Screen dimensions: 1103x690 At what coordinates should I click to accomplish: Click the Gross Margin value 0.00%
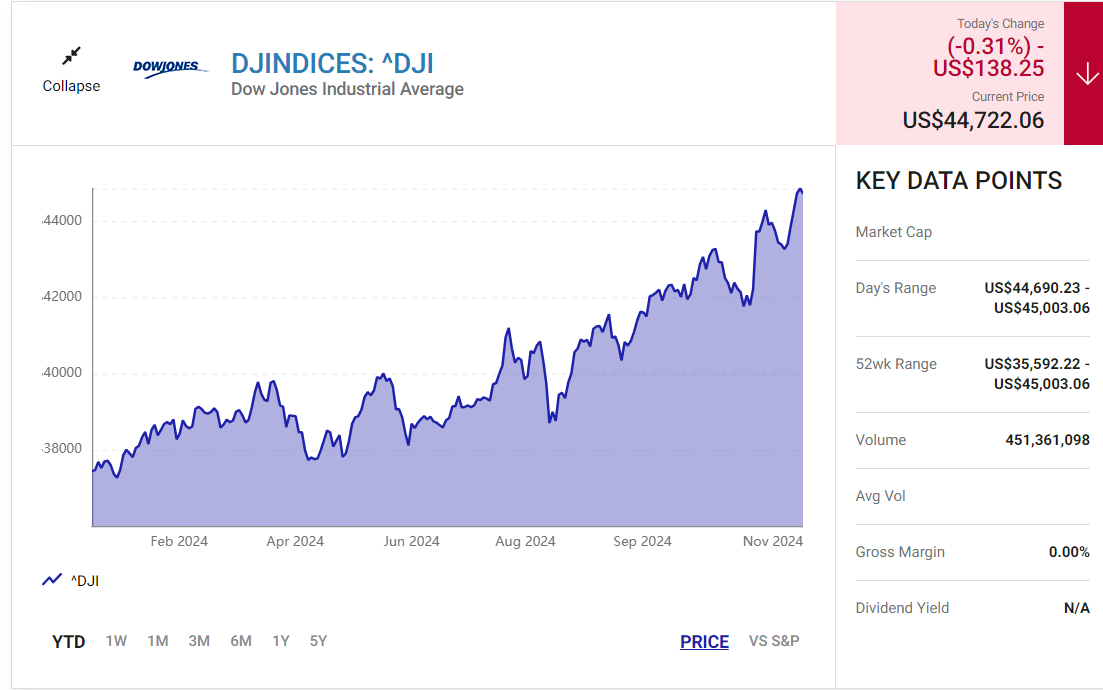(x=1069, y=552)
